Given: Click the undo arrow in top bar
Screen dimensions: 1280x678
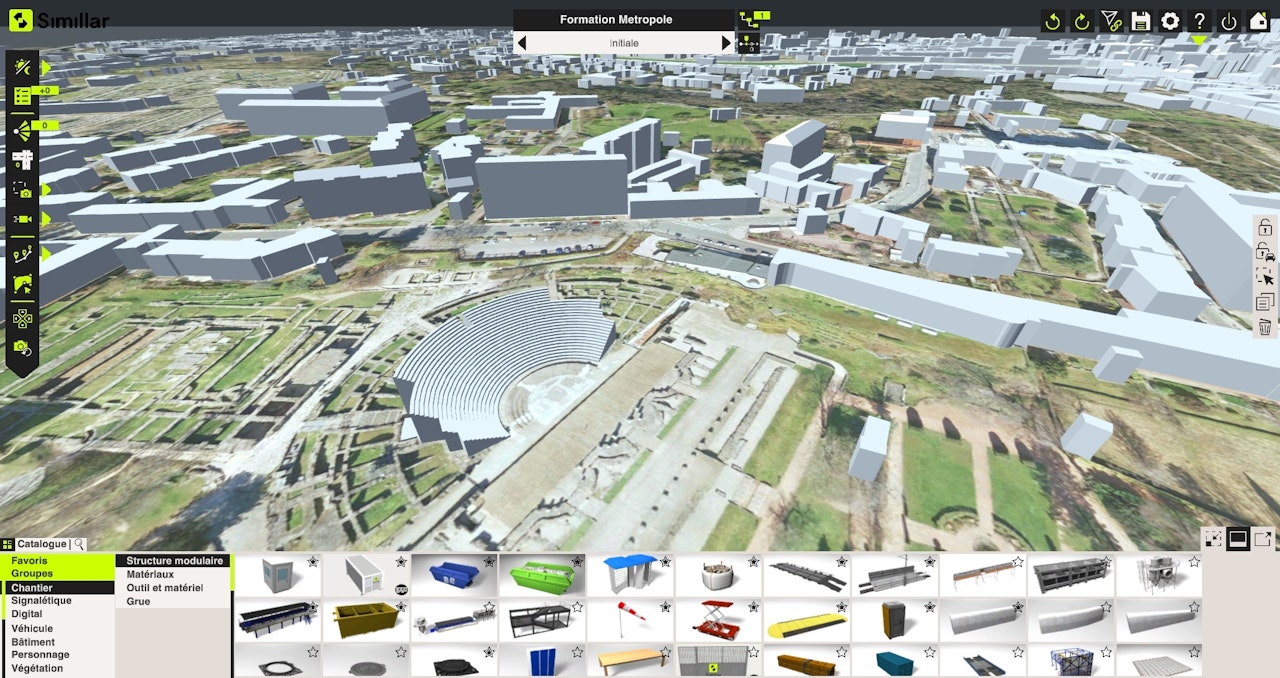Looking at the screenshot, I should pyautogui.click(x=1052, y=21).
